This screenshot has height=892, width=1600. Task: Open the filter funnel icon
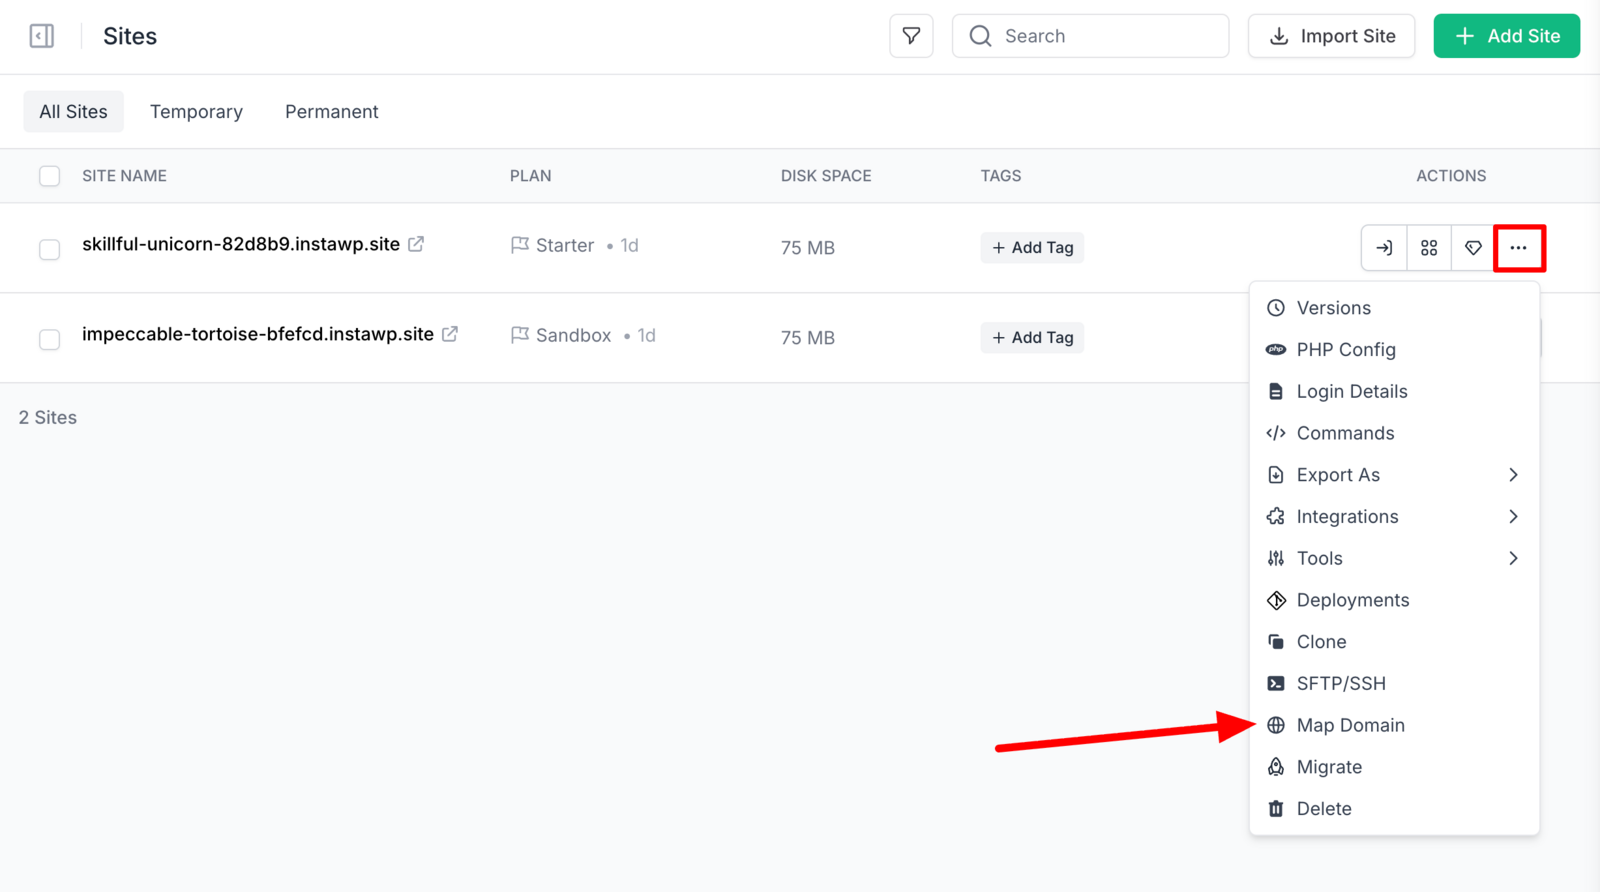911,36
